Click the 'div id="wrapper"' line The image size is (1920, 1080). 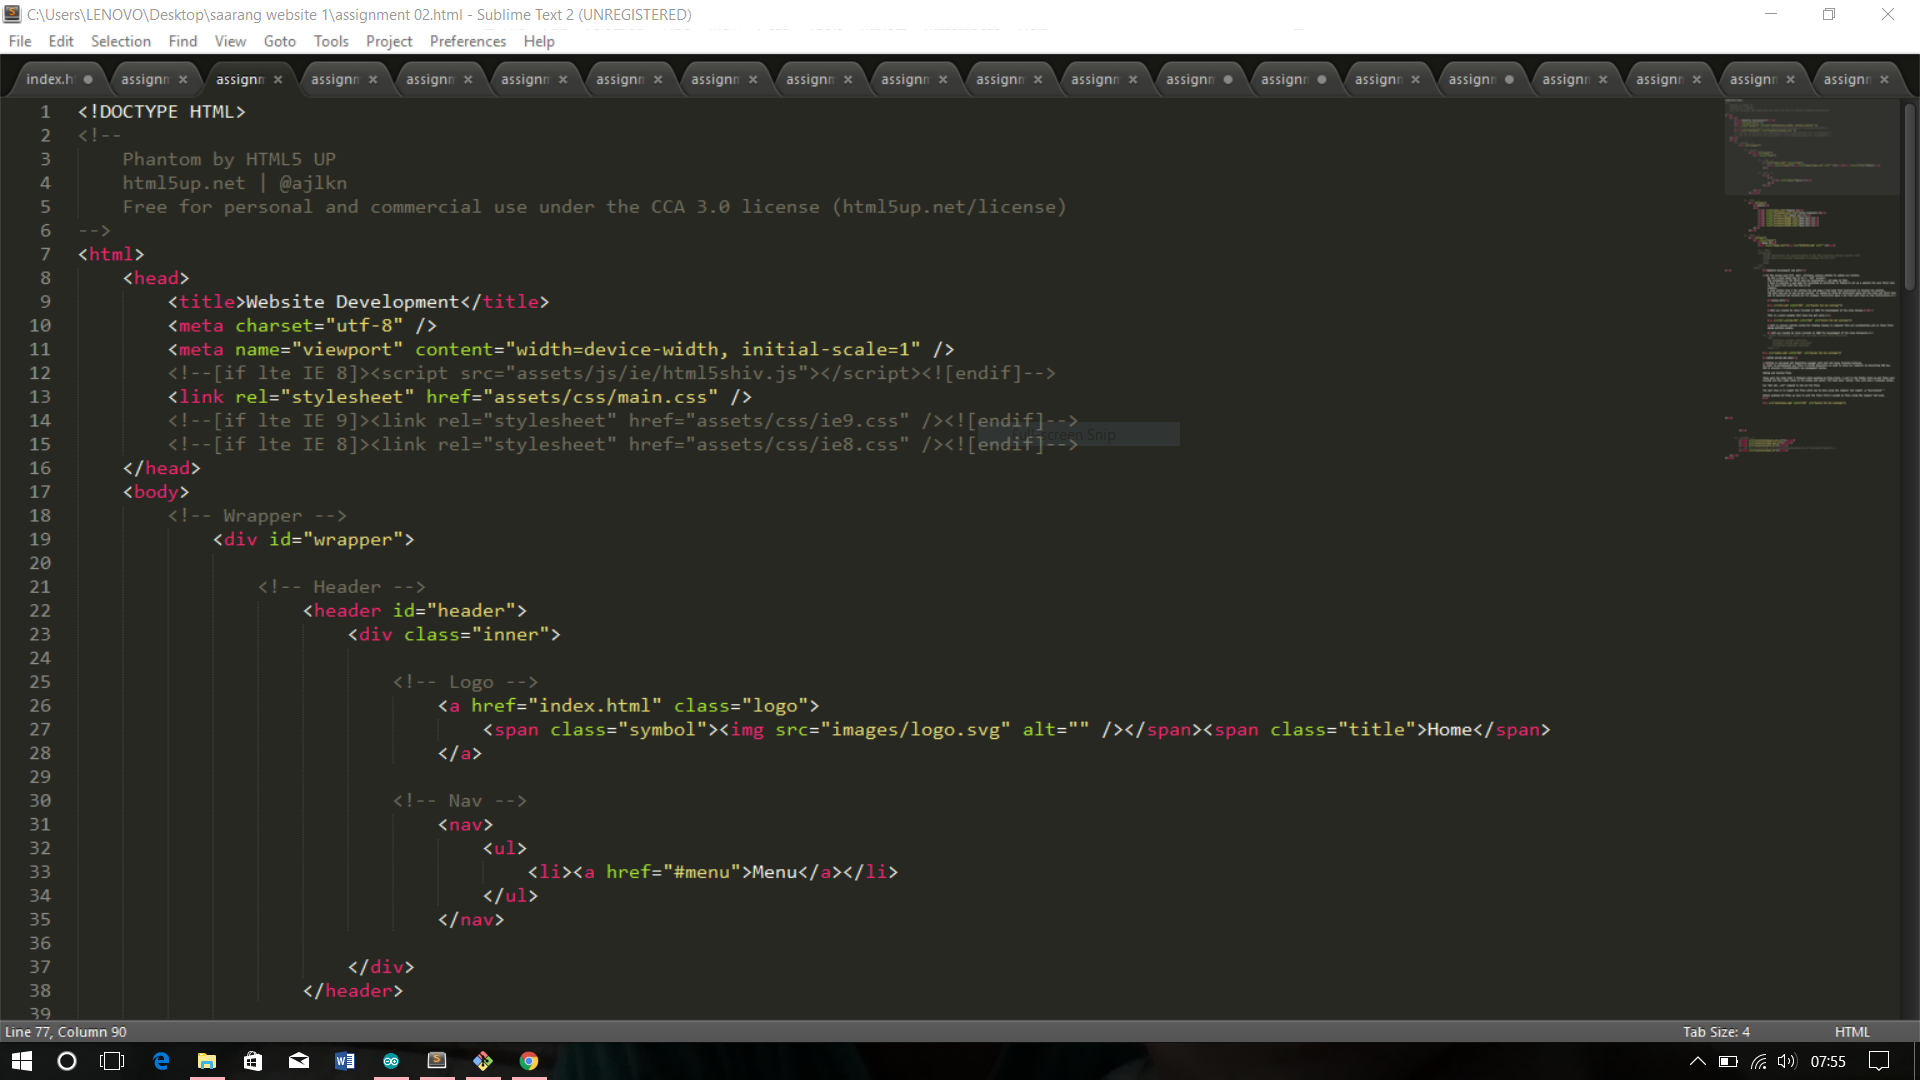click(314, 540)
